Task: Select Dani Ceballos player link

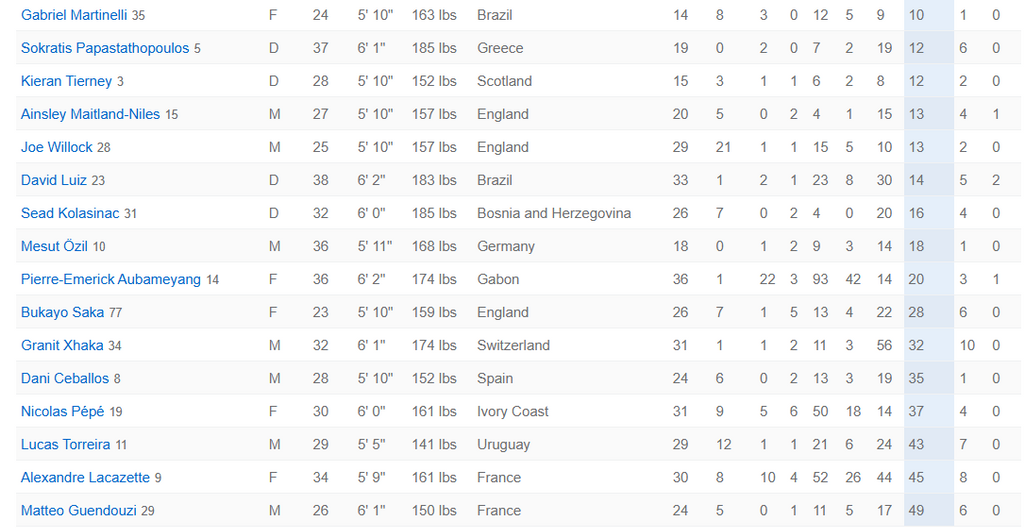Action: pos(65,378)
